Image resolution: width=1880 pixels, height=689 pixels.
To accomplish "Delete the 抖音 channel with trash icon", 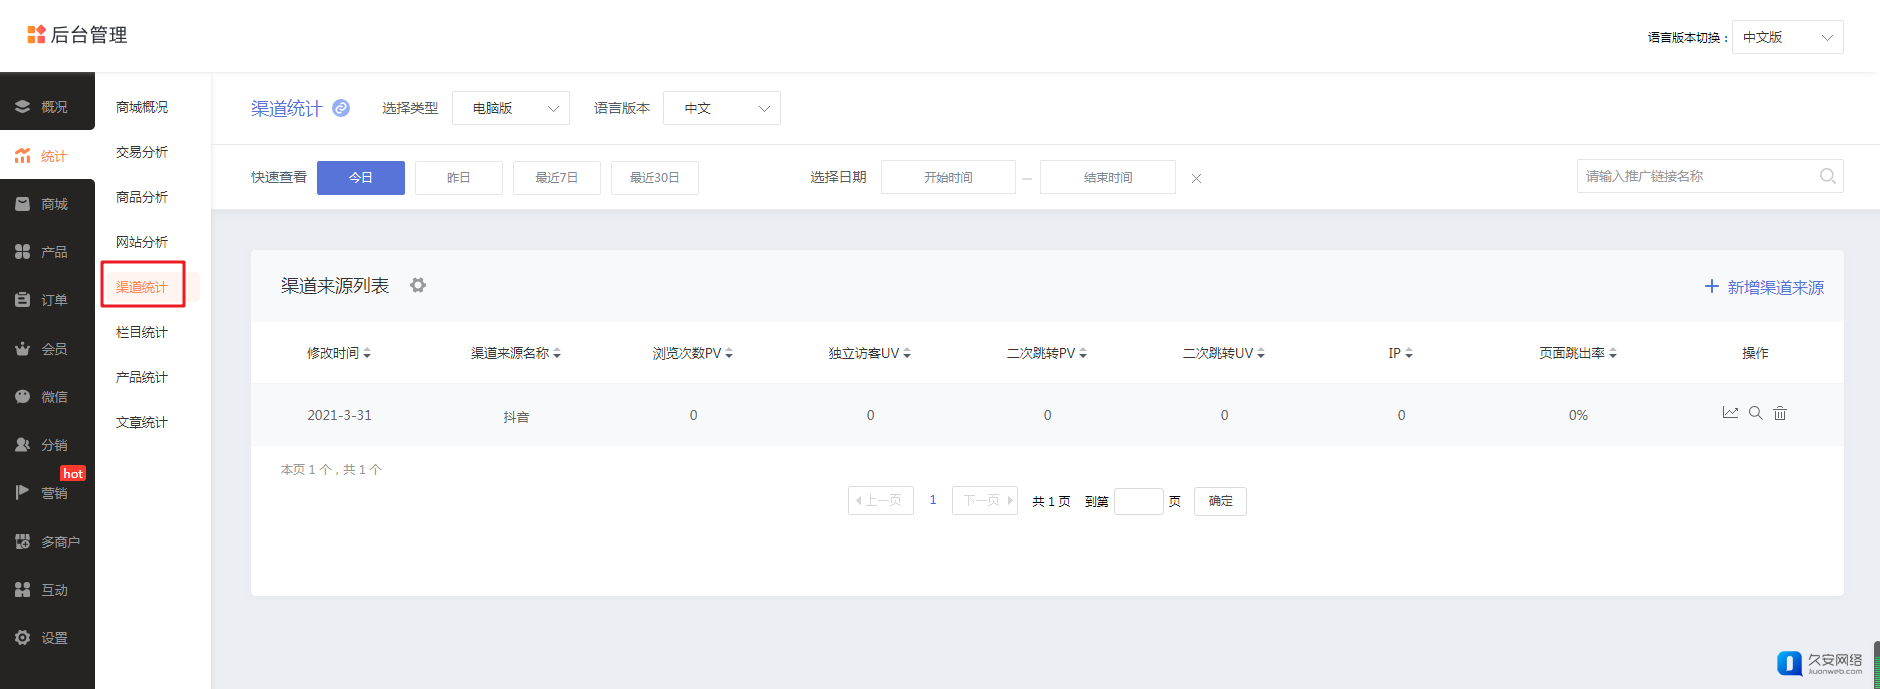I will [1780, 413].
